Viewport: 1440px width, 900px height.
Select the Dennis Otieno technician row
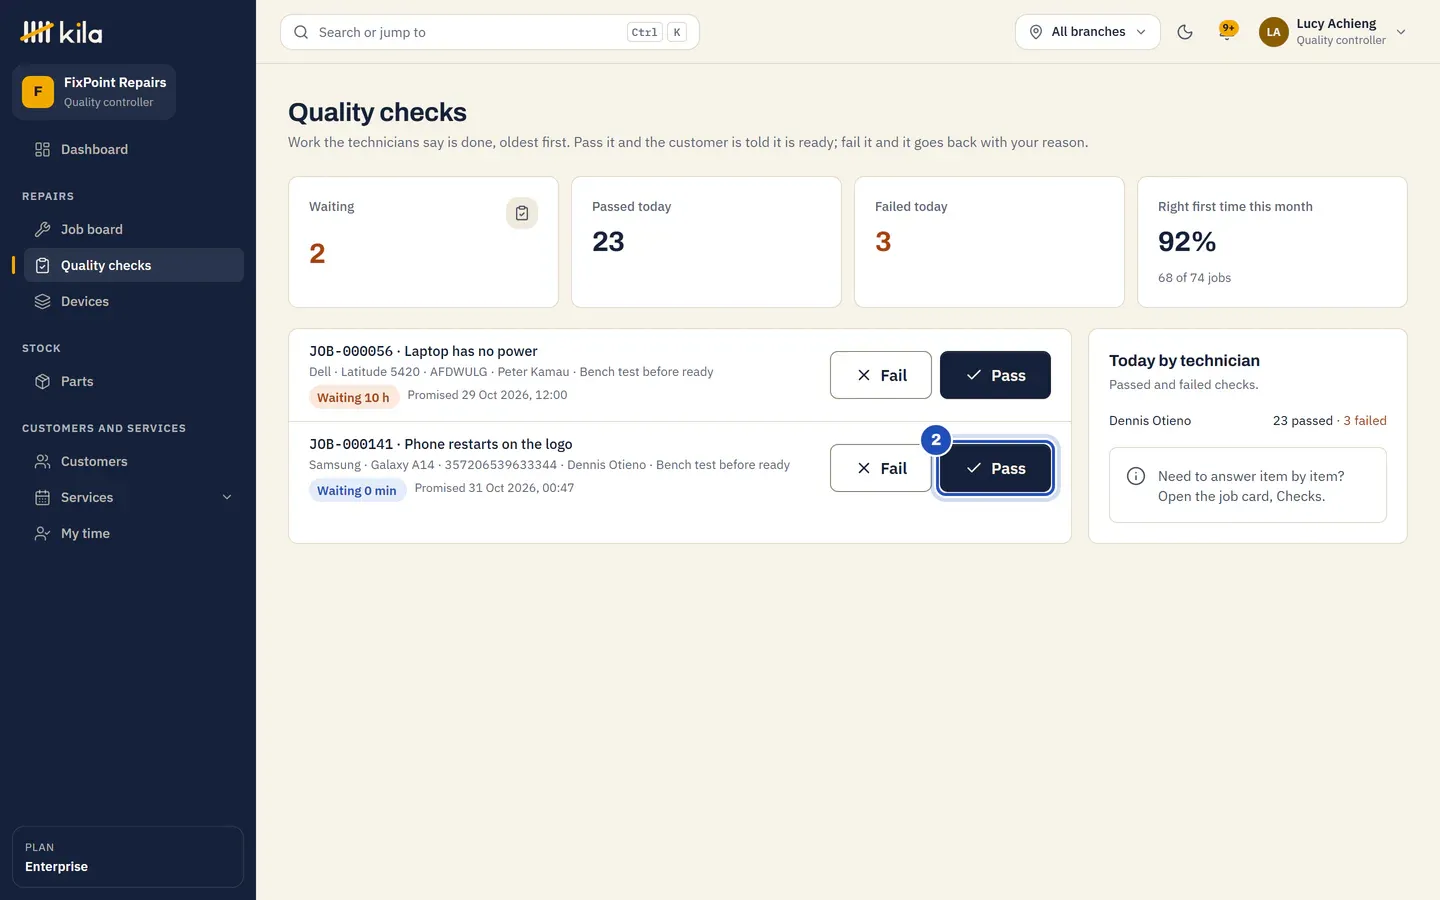click(x=1248, y=421)
